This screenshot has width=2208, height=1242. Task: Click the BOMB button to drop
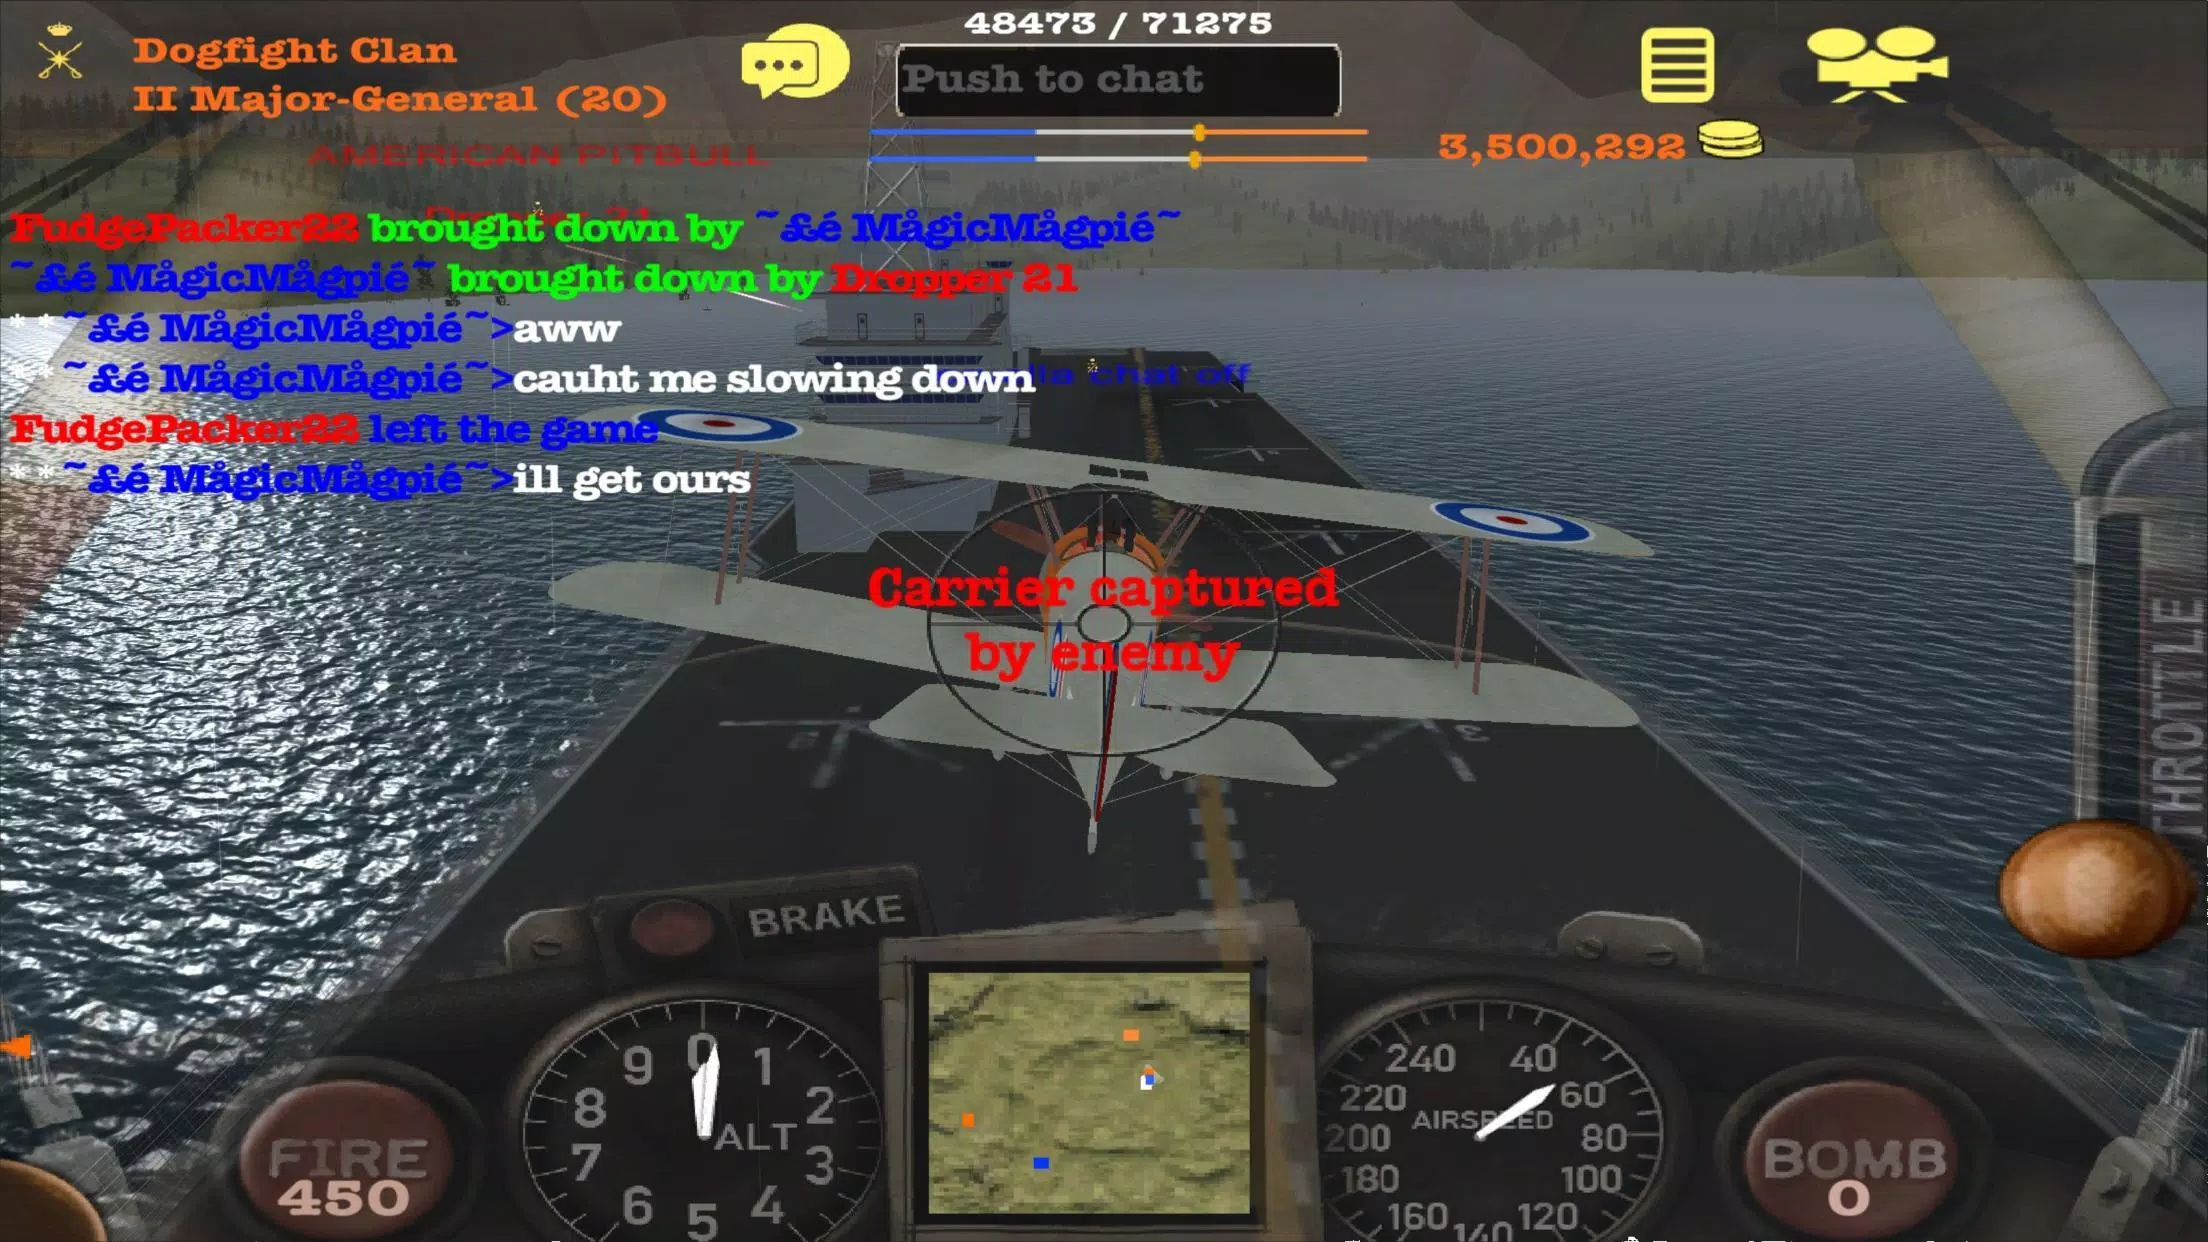1852,1162
